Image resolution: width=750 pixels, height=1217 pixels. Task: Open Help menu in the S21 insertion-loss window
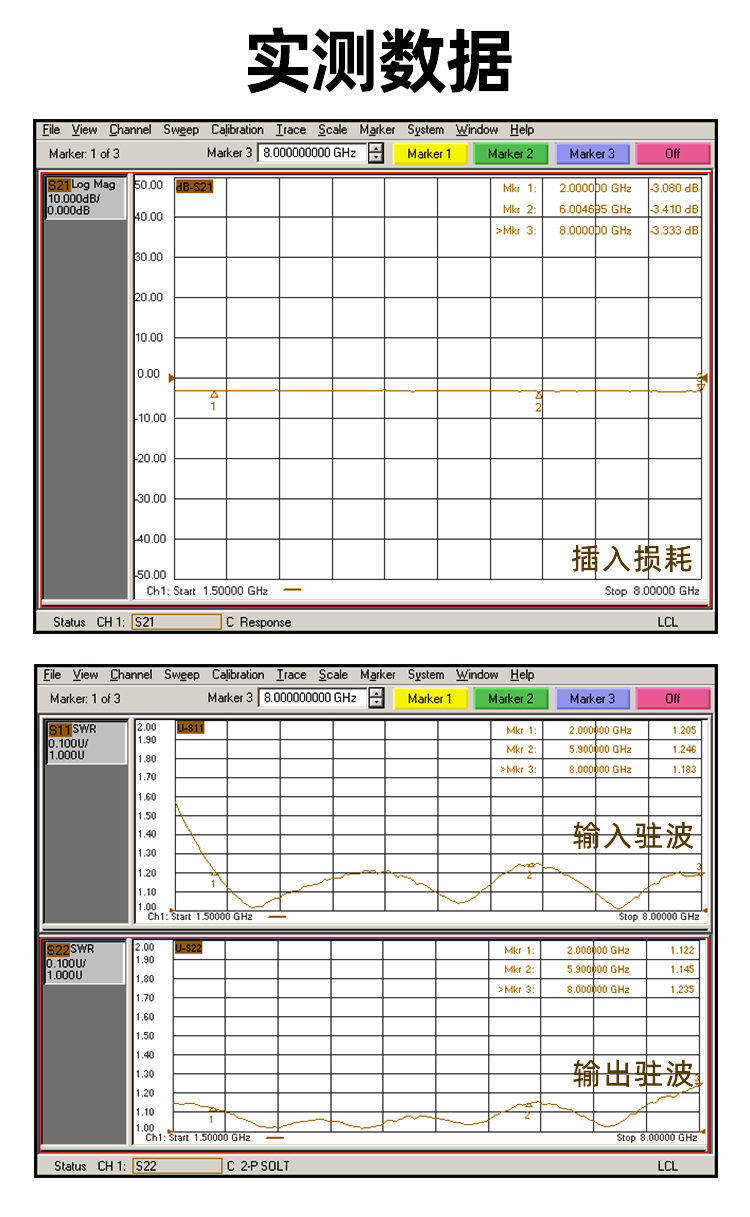point(522,130)
